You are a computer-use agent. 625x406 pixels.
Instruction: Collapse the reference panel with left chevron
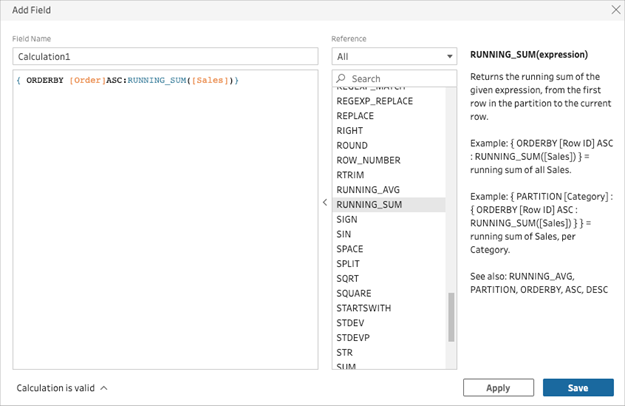point(325,202)
